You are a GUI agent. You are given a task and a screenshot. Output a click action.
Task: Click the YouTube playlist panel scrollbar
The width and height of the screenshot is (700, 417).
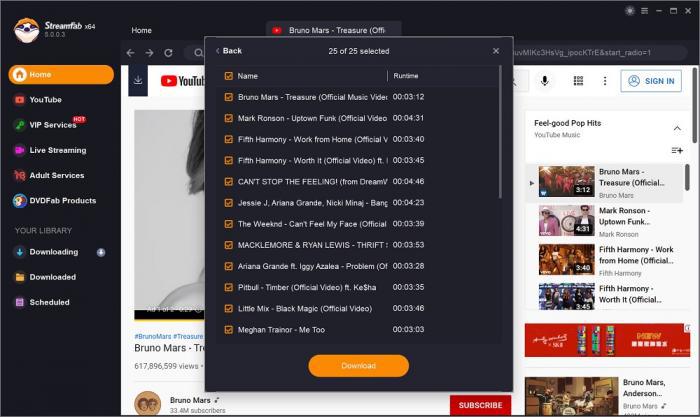point(687,177)
